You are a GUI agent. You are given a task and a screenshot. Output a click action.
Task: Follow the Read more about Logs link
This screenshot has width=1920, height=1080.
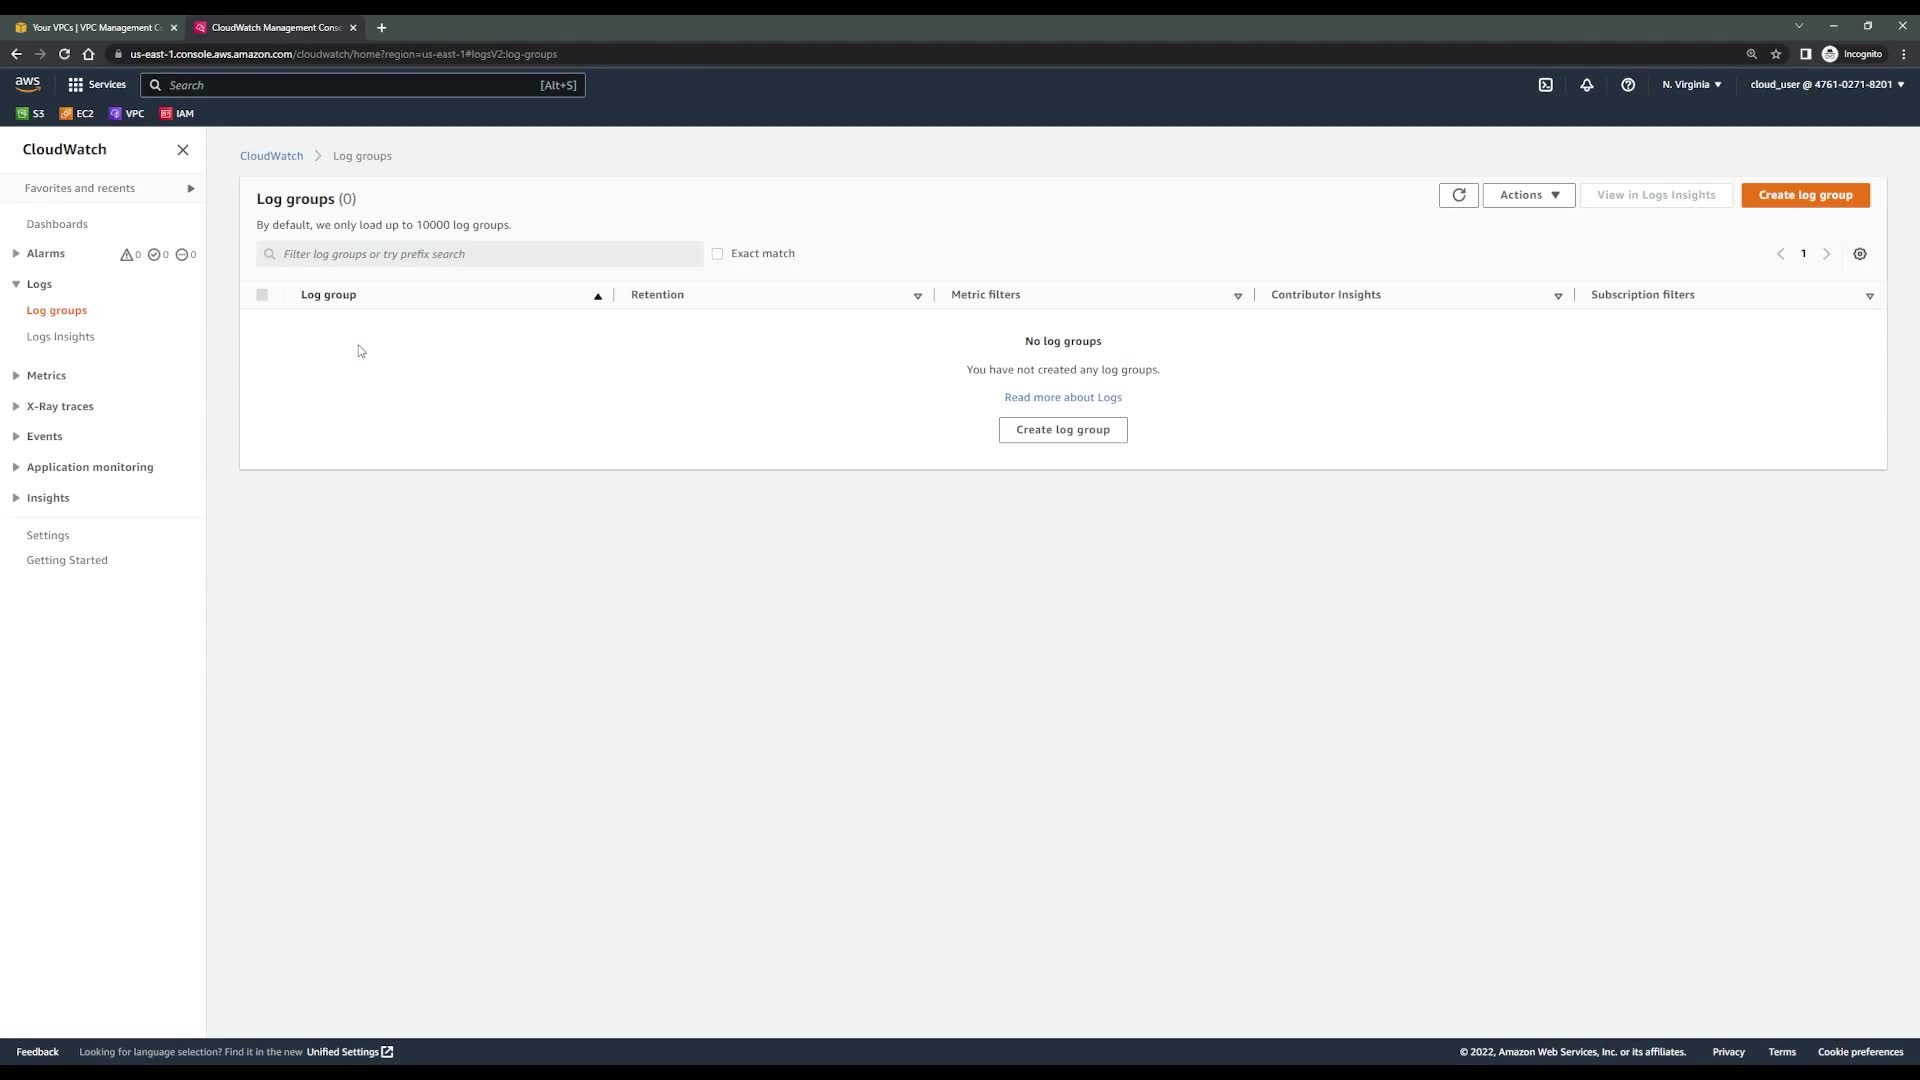(x=1062, y=398)
